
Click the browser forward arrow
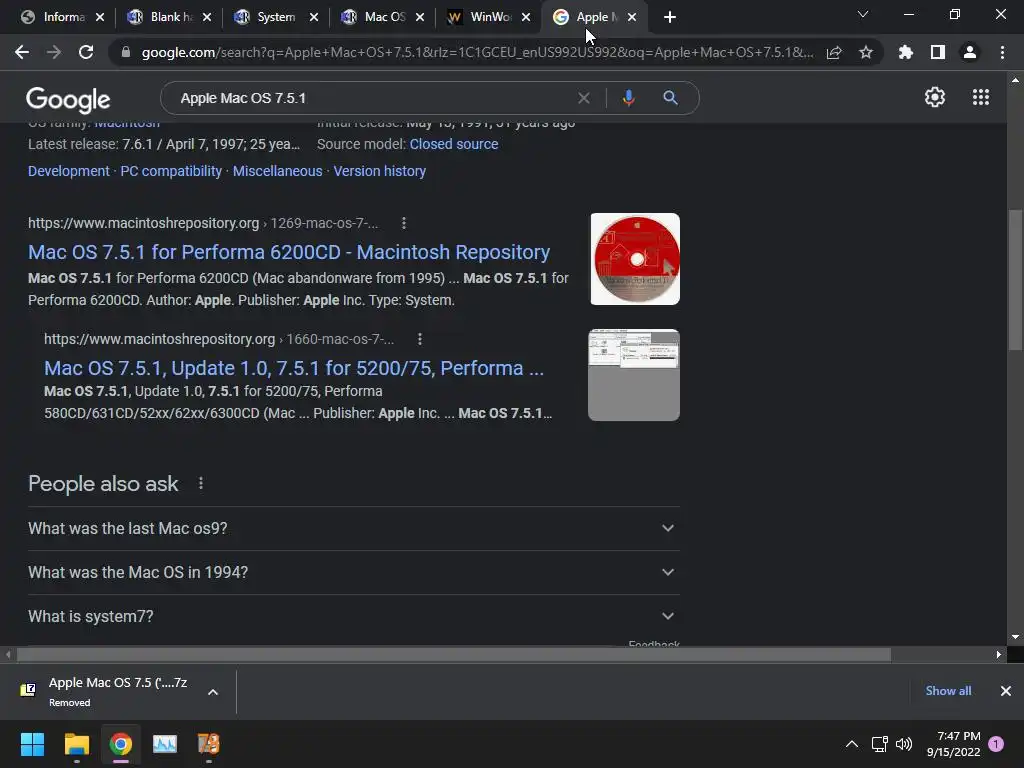point(54,52)
